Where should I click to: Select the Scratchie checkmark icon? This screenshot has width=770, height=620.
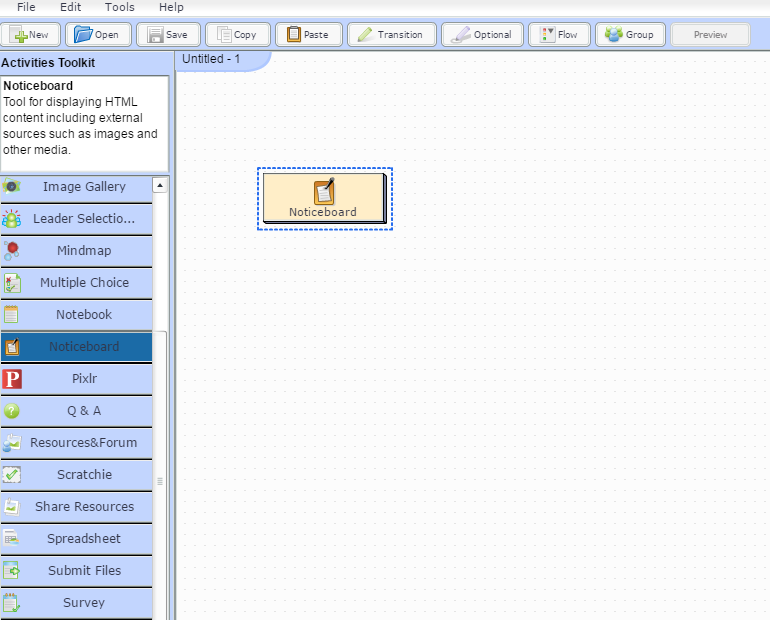[x=12, y=475]
